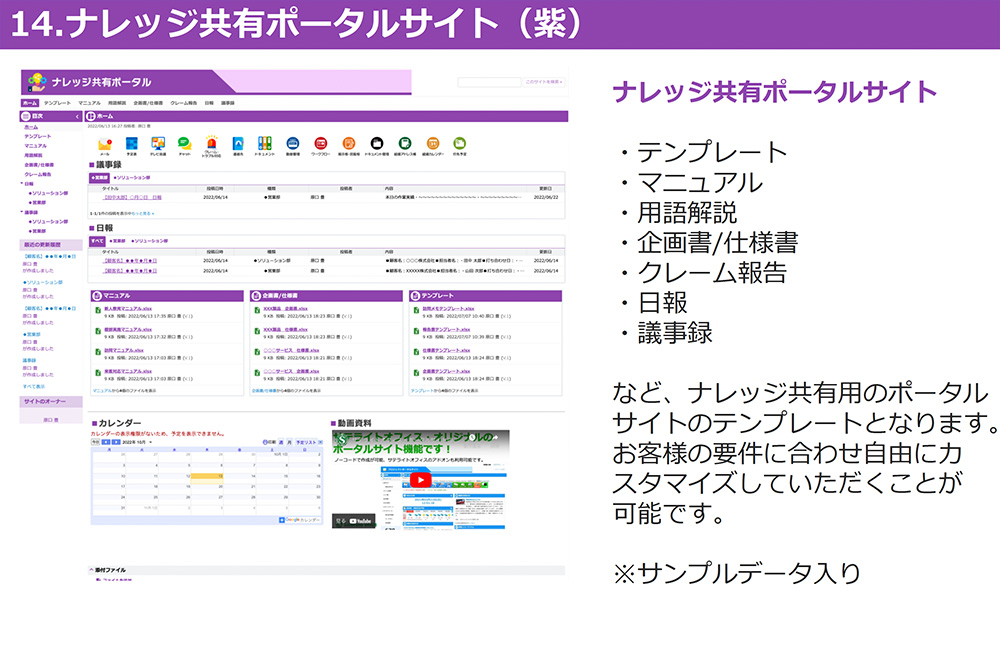1000x654 pixels.
Task: Switch to ソリューション部 tab in 日報 section
Action: (150, 241)
